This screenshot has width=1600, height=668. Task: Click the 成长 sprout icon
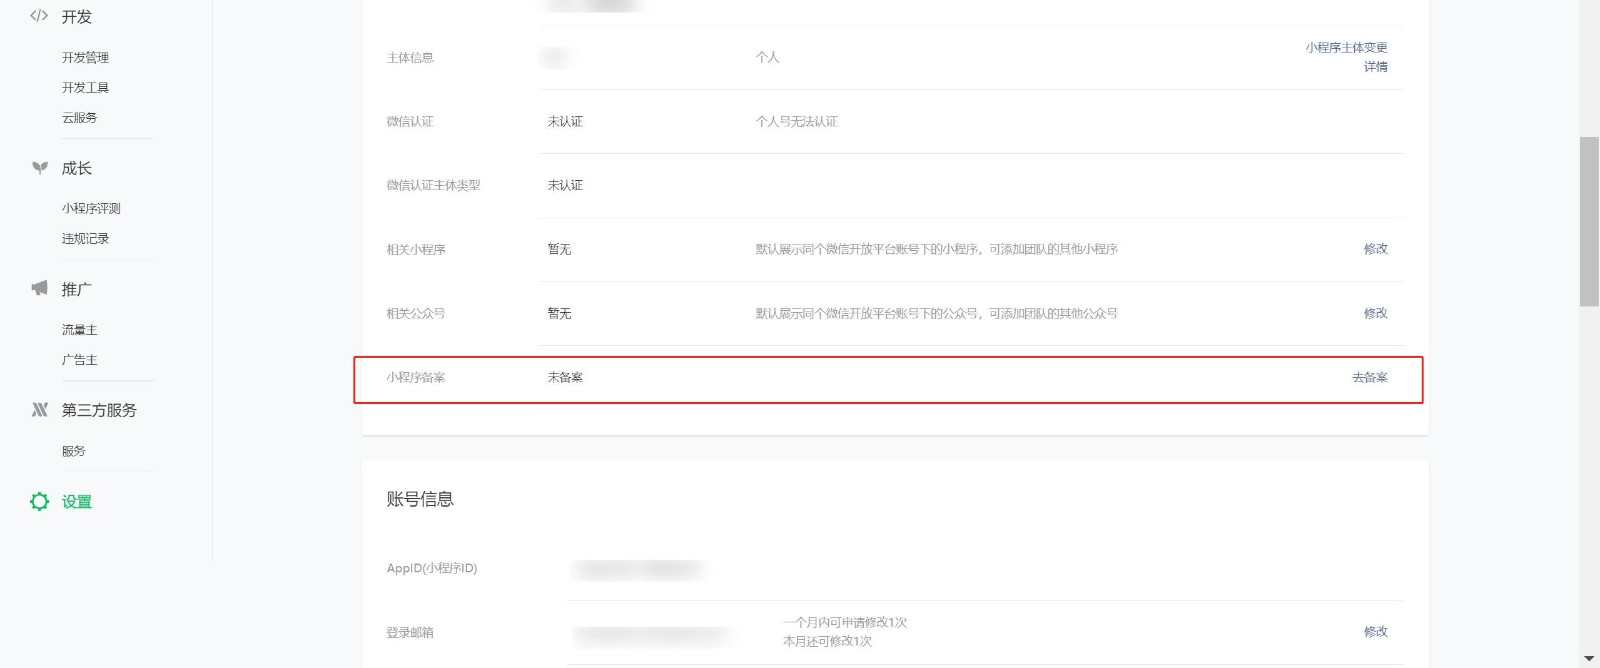tap(39, 168)
